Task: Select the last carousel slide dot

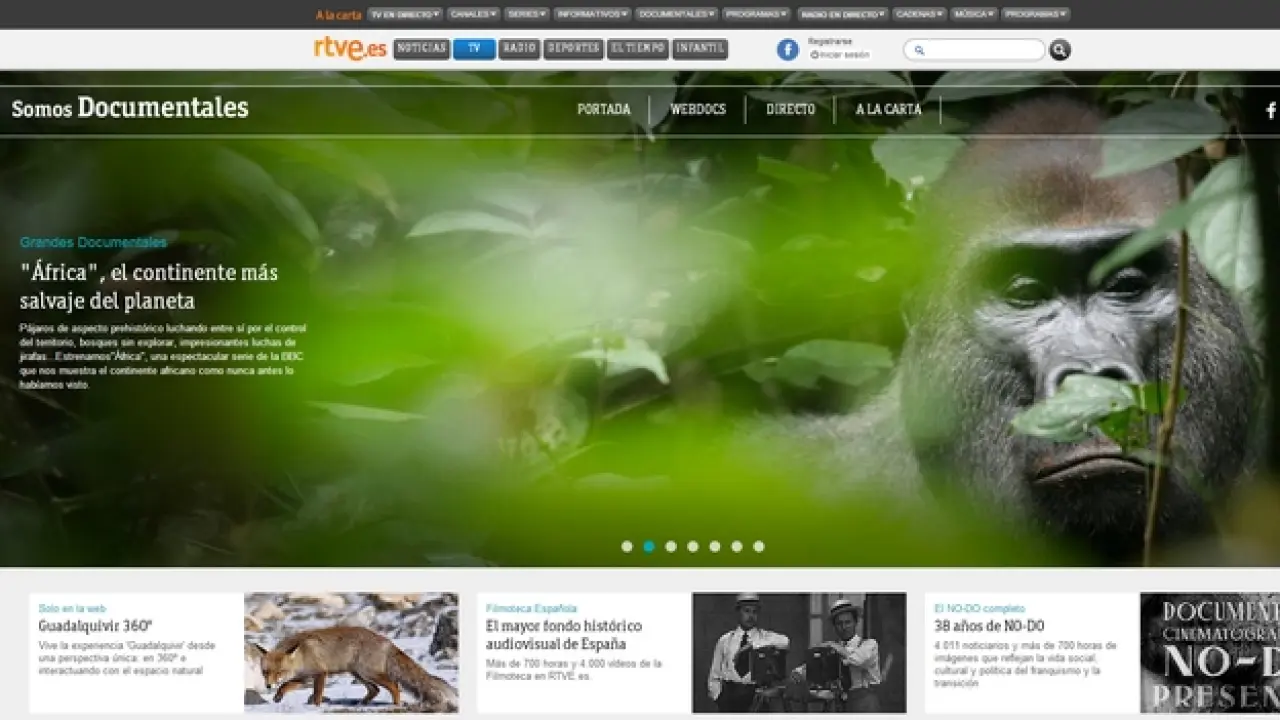Action: pos(759,547)
